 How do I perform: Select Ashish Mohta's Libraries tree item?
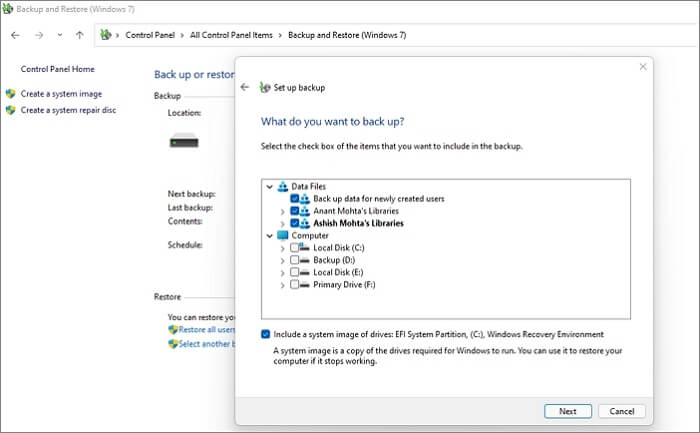pyautogui.click(x=358, y=223)
